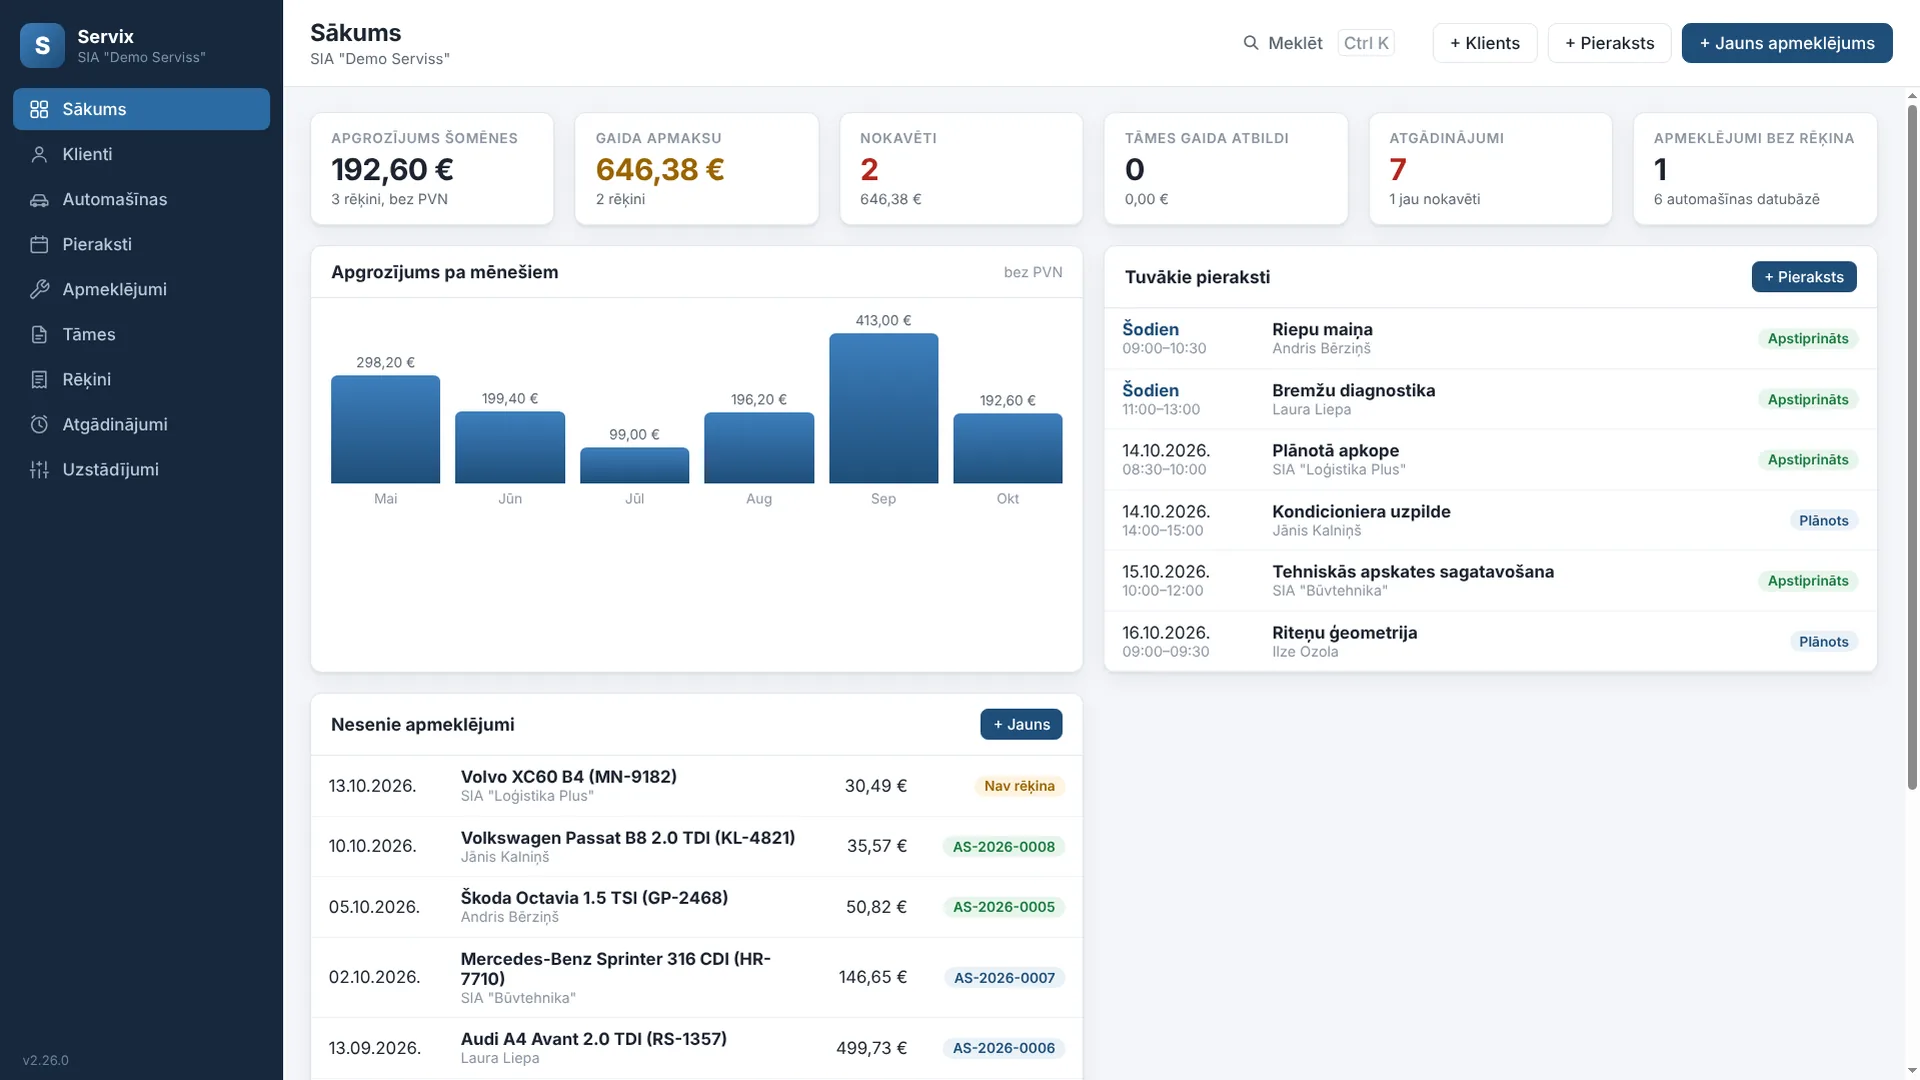Click the Mai bar in revenue chart
Viewport: 1920px width, 1080px height.
click(x=385, y=429)
